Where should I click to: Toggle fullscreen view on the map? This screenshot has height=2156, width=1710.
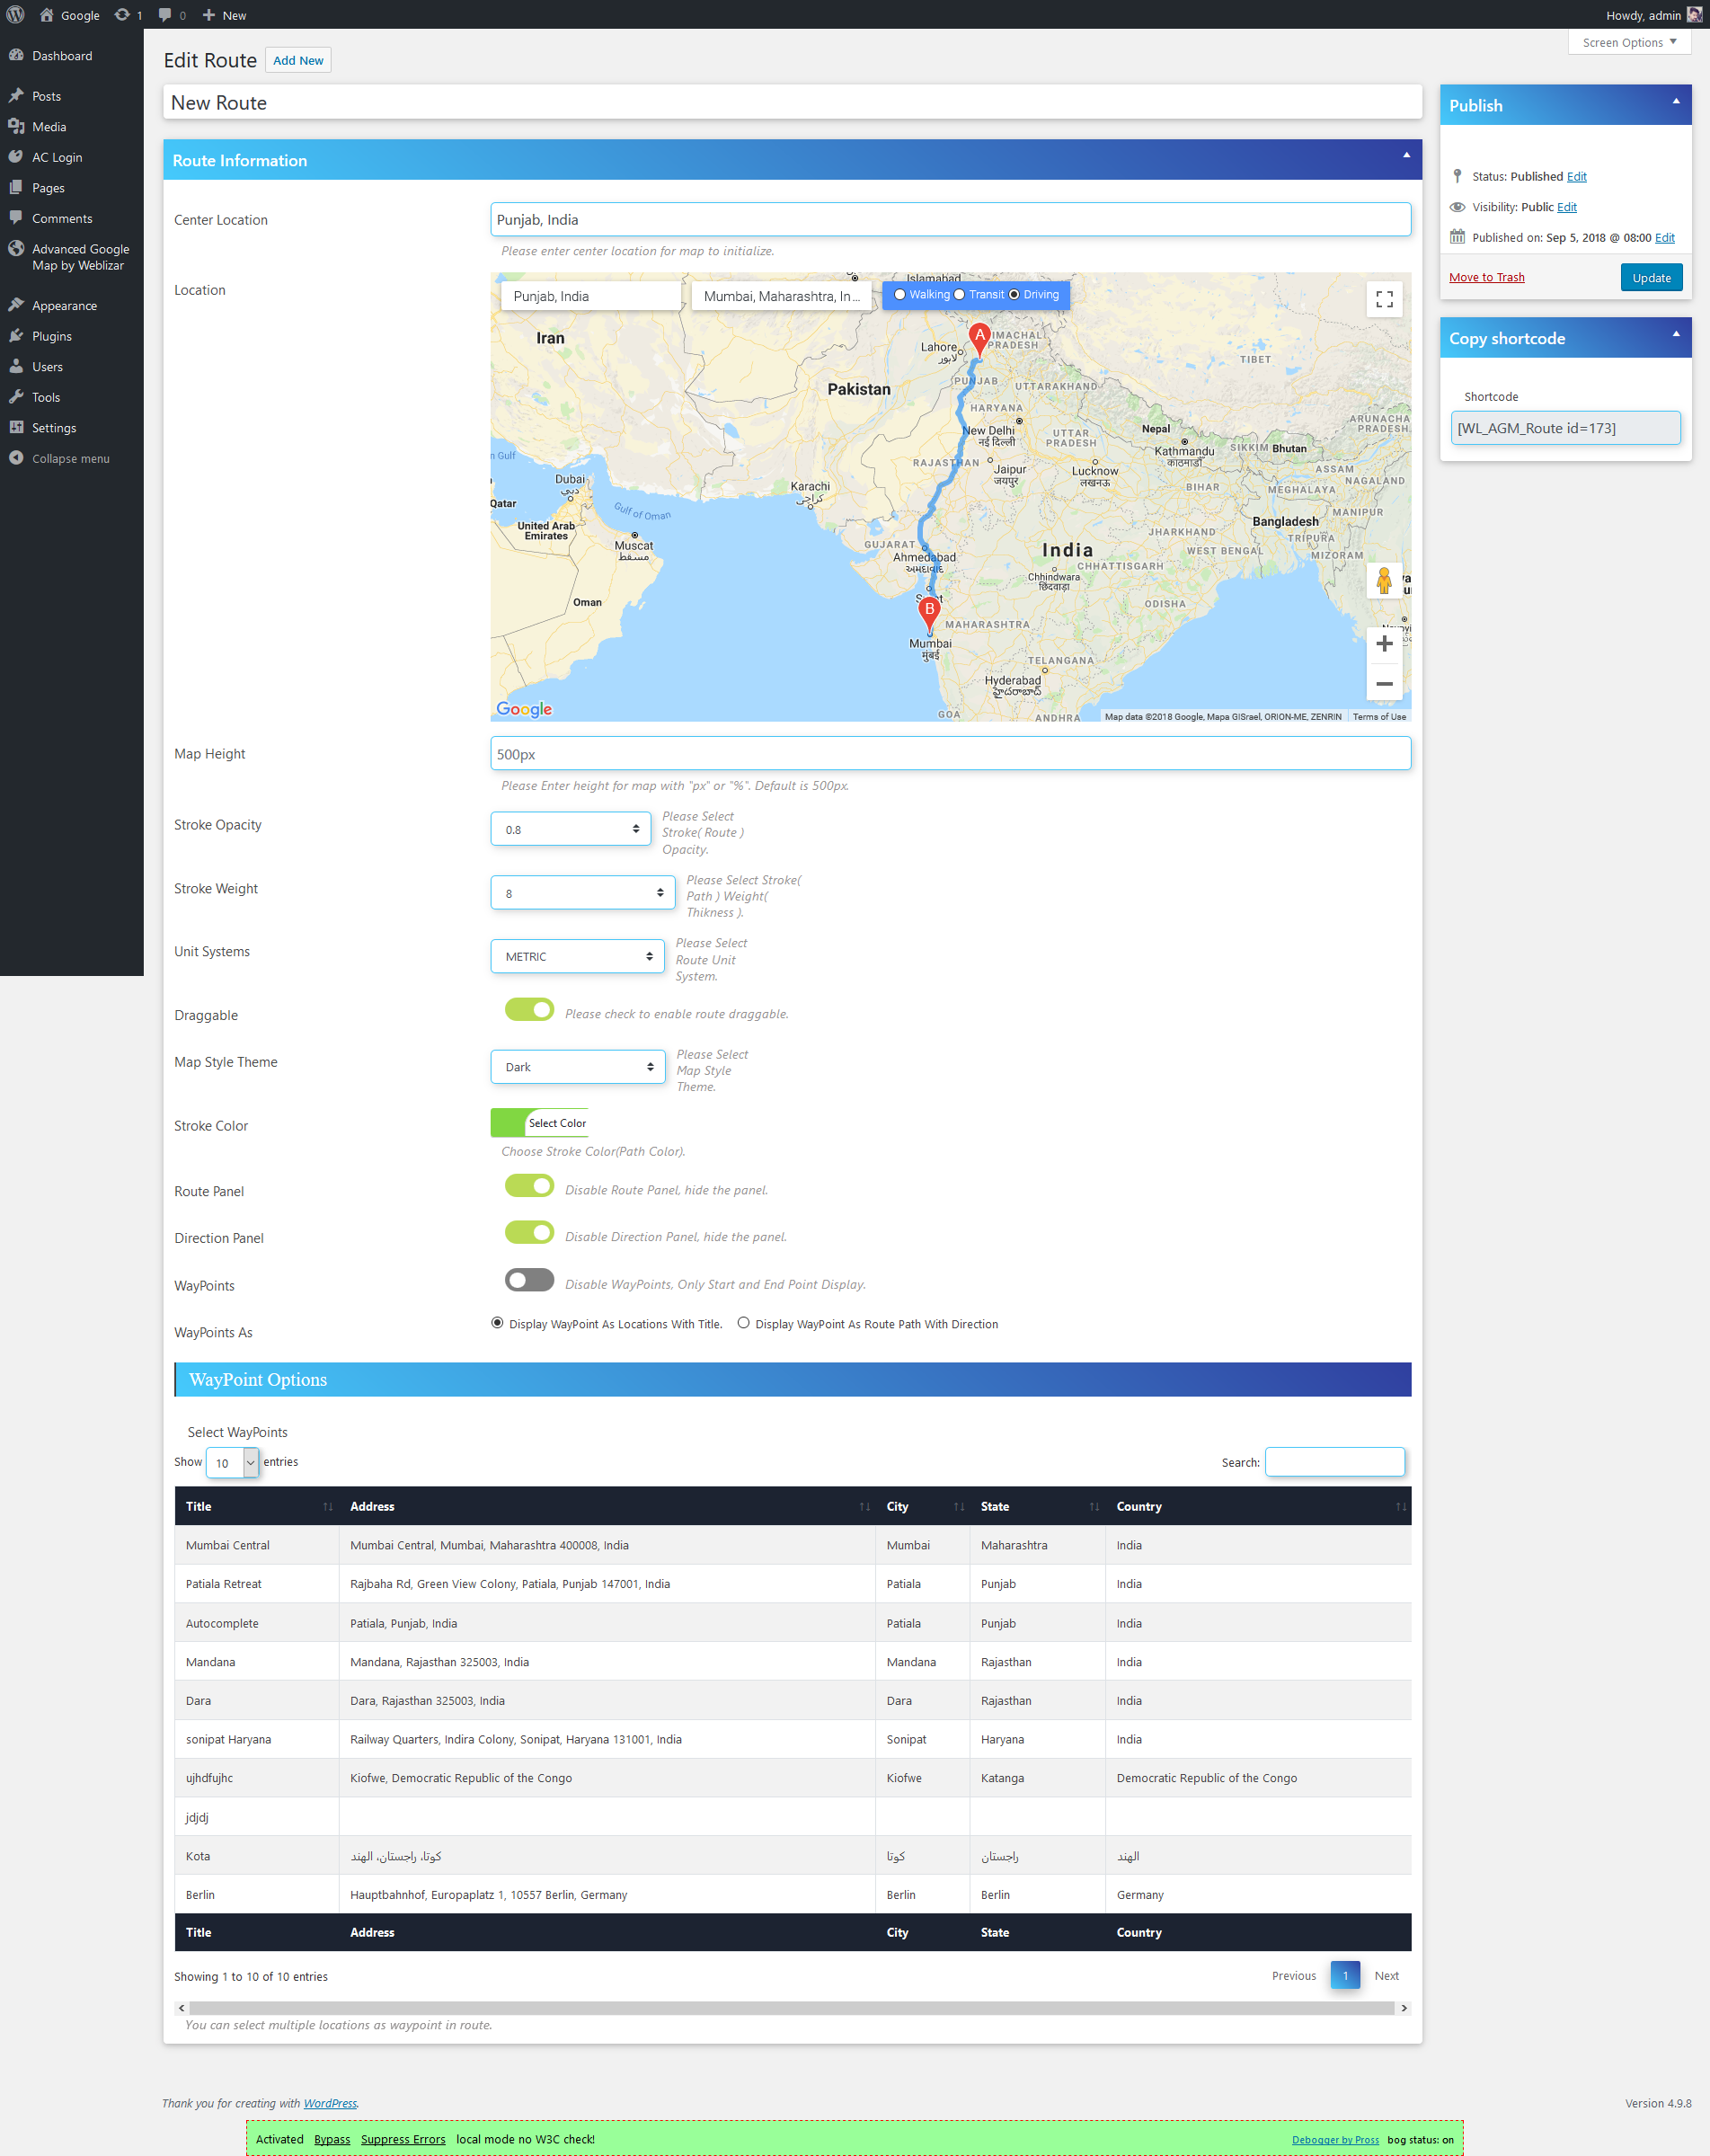pyautogui.click(x=1384, y=299)
